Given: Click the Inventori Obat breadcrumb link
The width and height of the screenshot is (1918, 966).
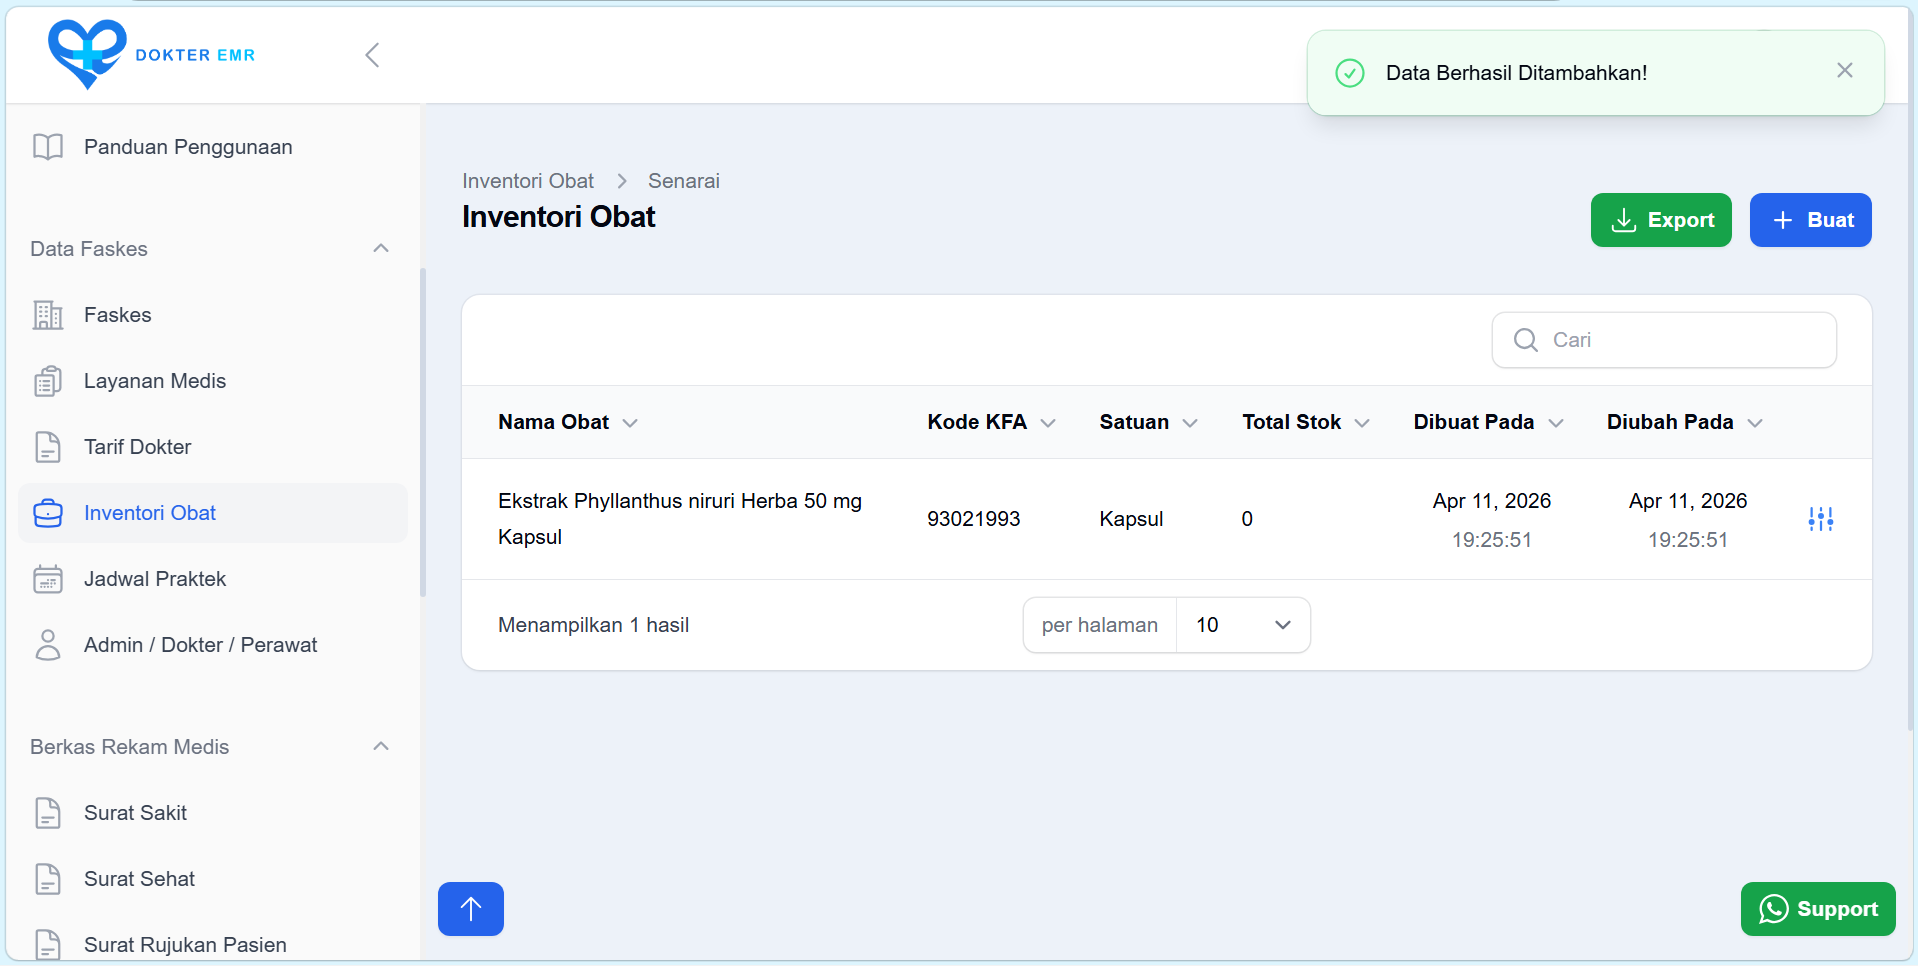Looking at the screenshot, I should click(528, 181).
